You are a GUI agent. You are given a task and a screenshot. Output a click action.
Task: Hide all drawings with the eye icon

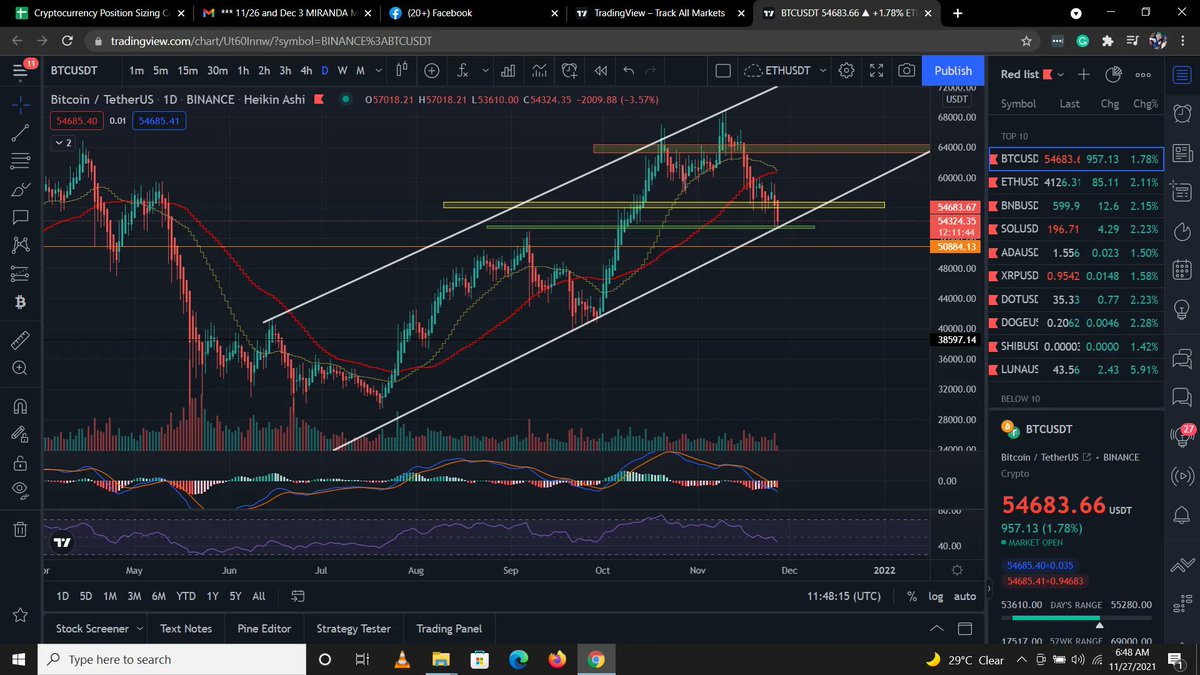point(20,490)
